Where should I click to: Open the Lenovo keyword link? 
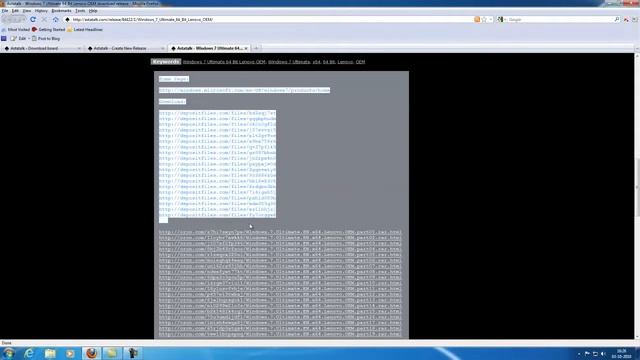point(345,62)
